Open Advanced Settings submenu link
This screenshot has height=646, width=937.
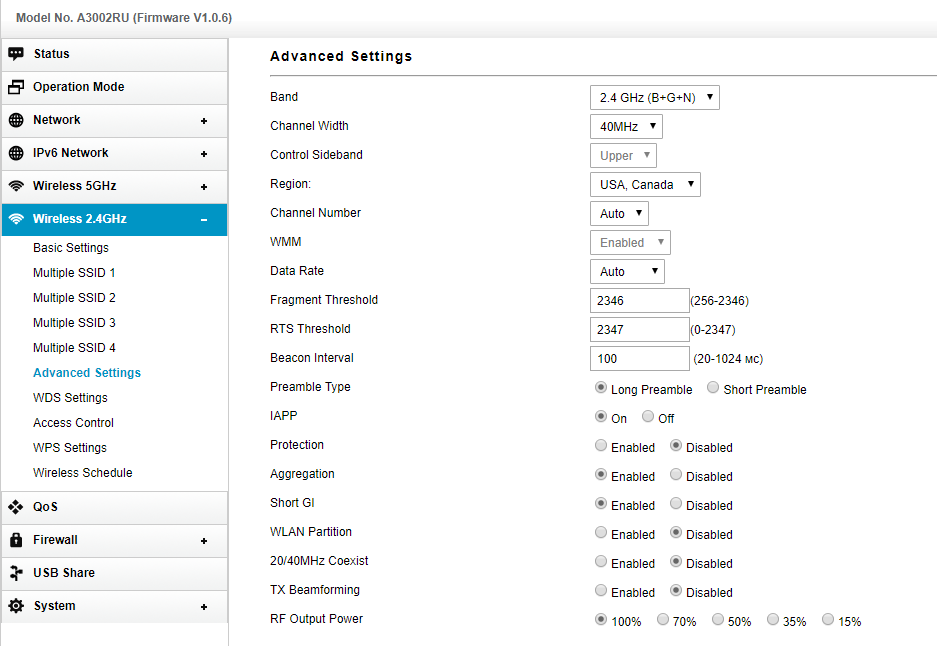[x=87, y=373]
